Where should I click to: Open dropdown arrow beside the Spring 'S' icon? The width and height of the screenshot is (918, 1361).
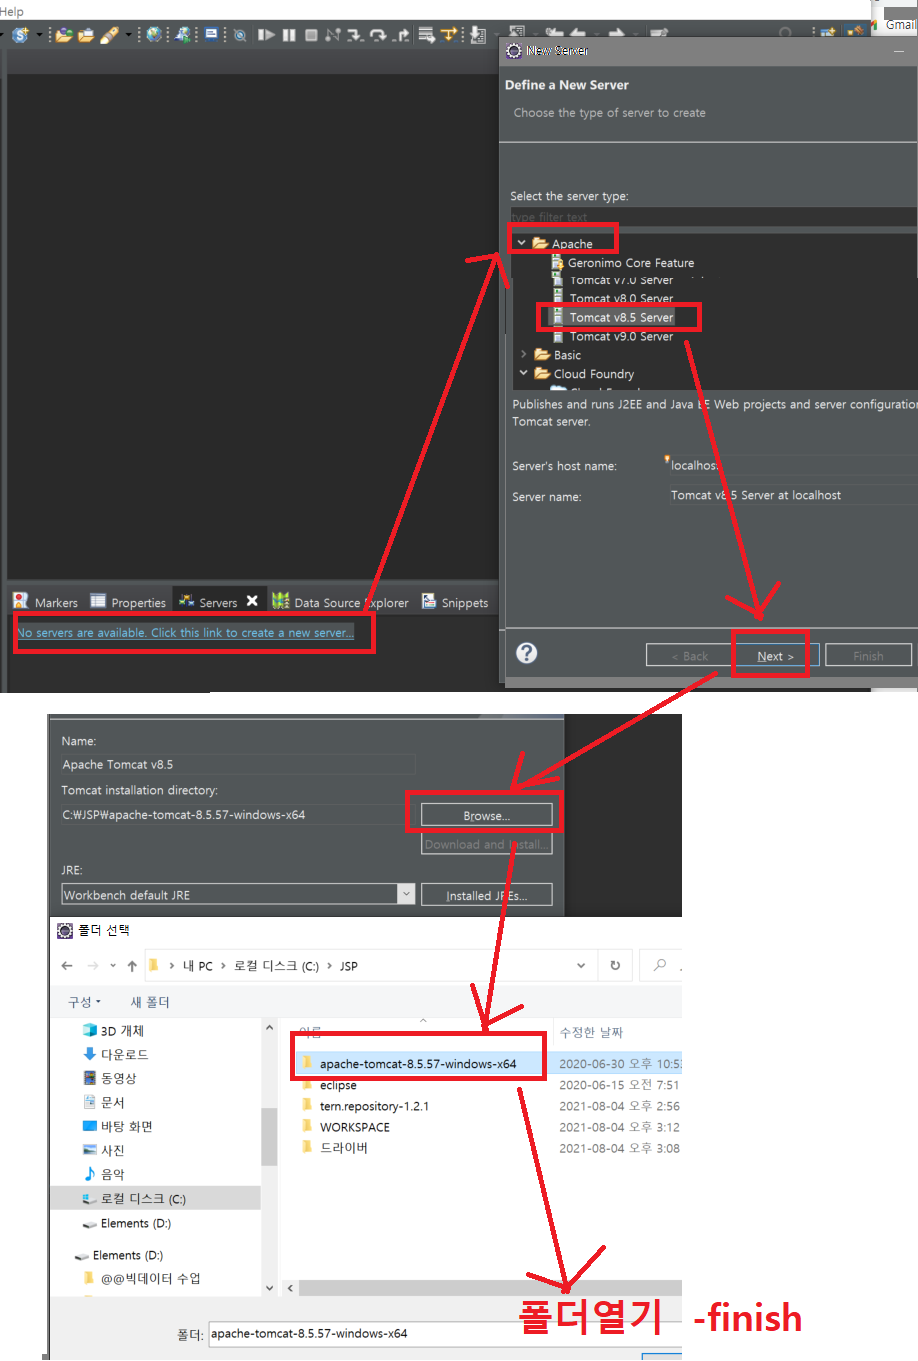39,35
